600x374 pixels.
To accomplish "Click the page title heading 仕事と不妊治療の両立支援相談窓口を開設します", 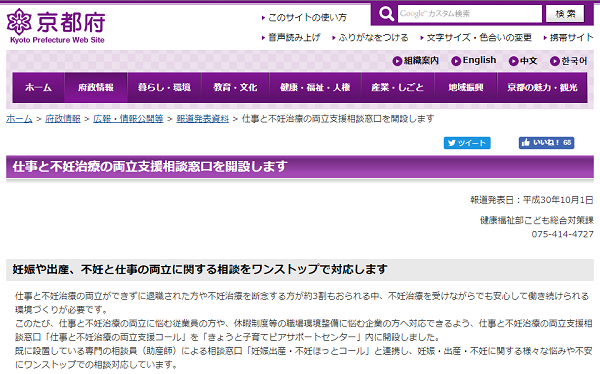I will (x=150, y=167).
